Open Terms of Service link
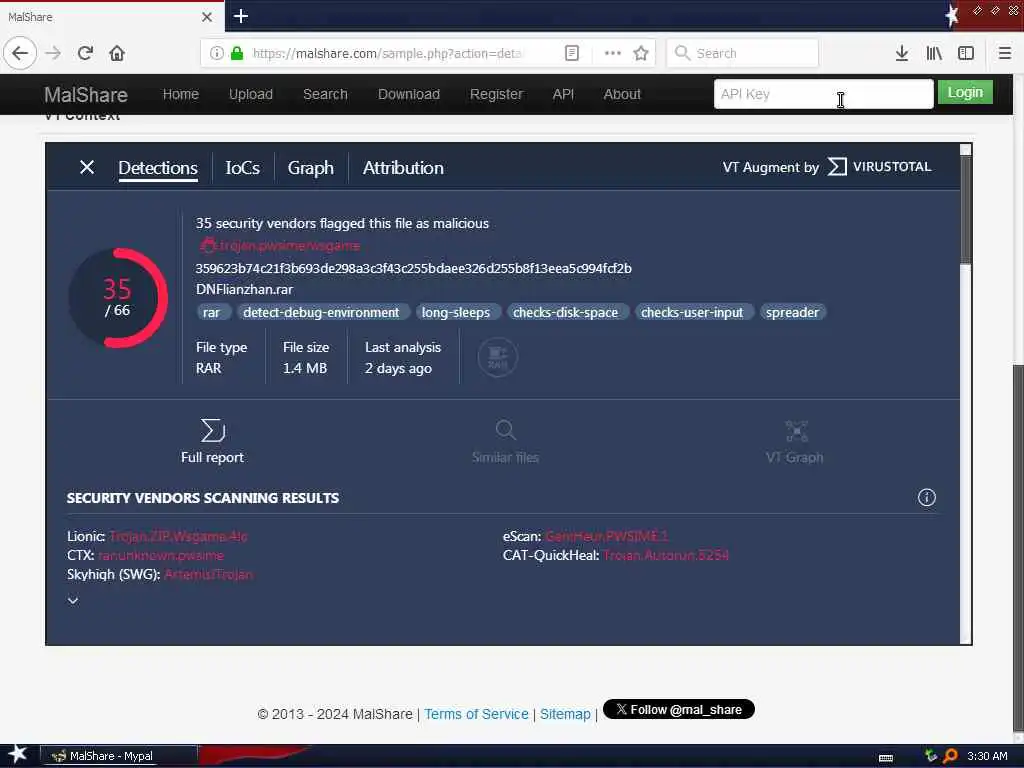 click(476, 714)
